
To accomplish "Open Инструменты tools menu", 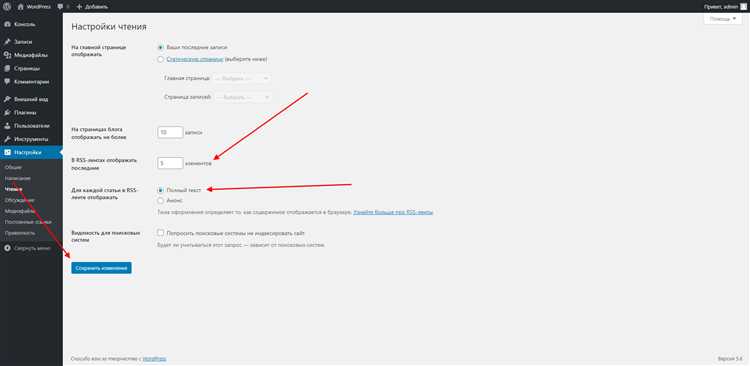I will [x=31, y=139].
